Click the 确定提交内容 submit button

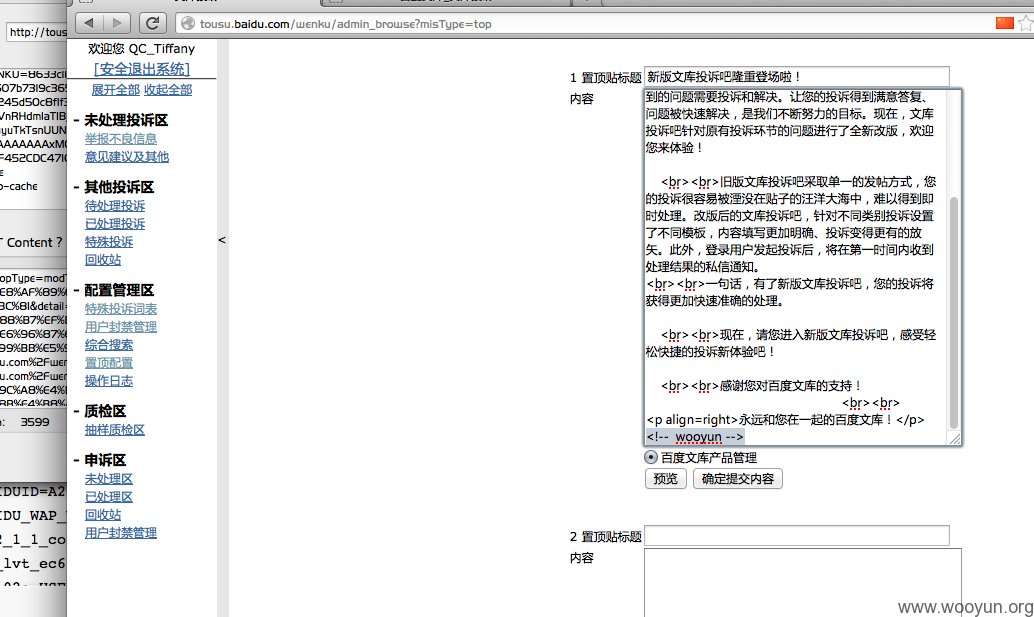[738, 479]
